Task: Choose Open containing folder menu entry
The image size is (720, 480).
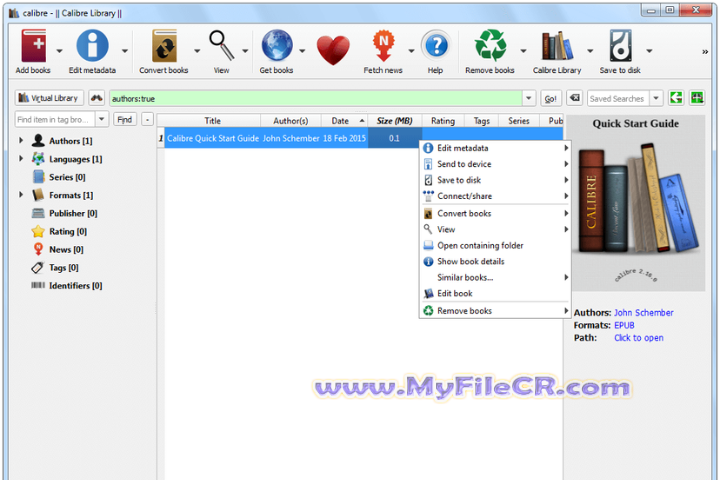Action: 496,245
